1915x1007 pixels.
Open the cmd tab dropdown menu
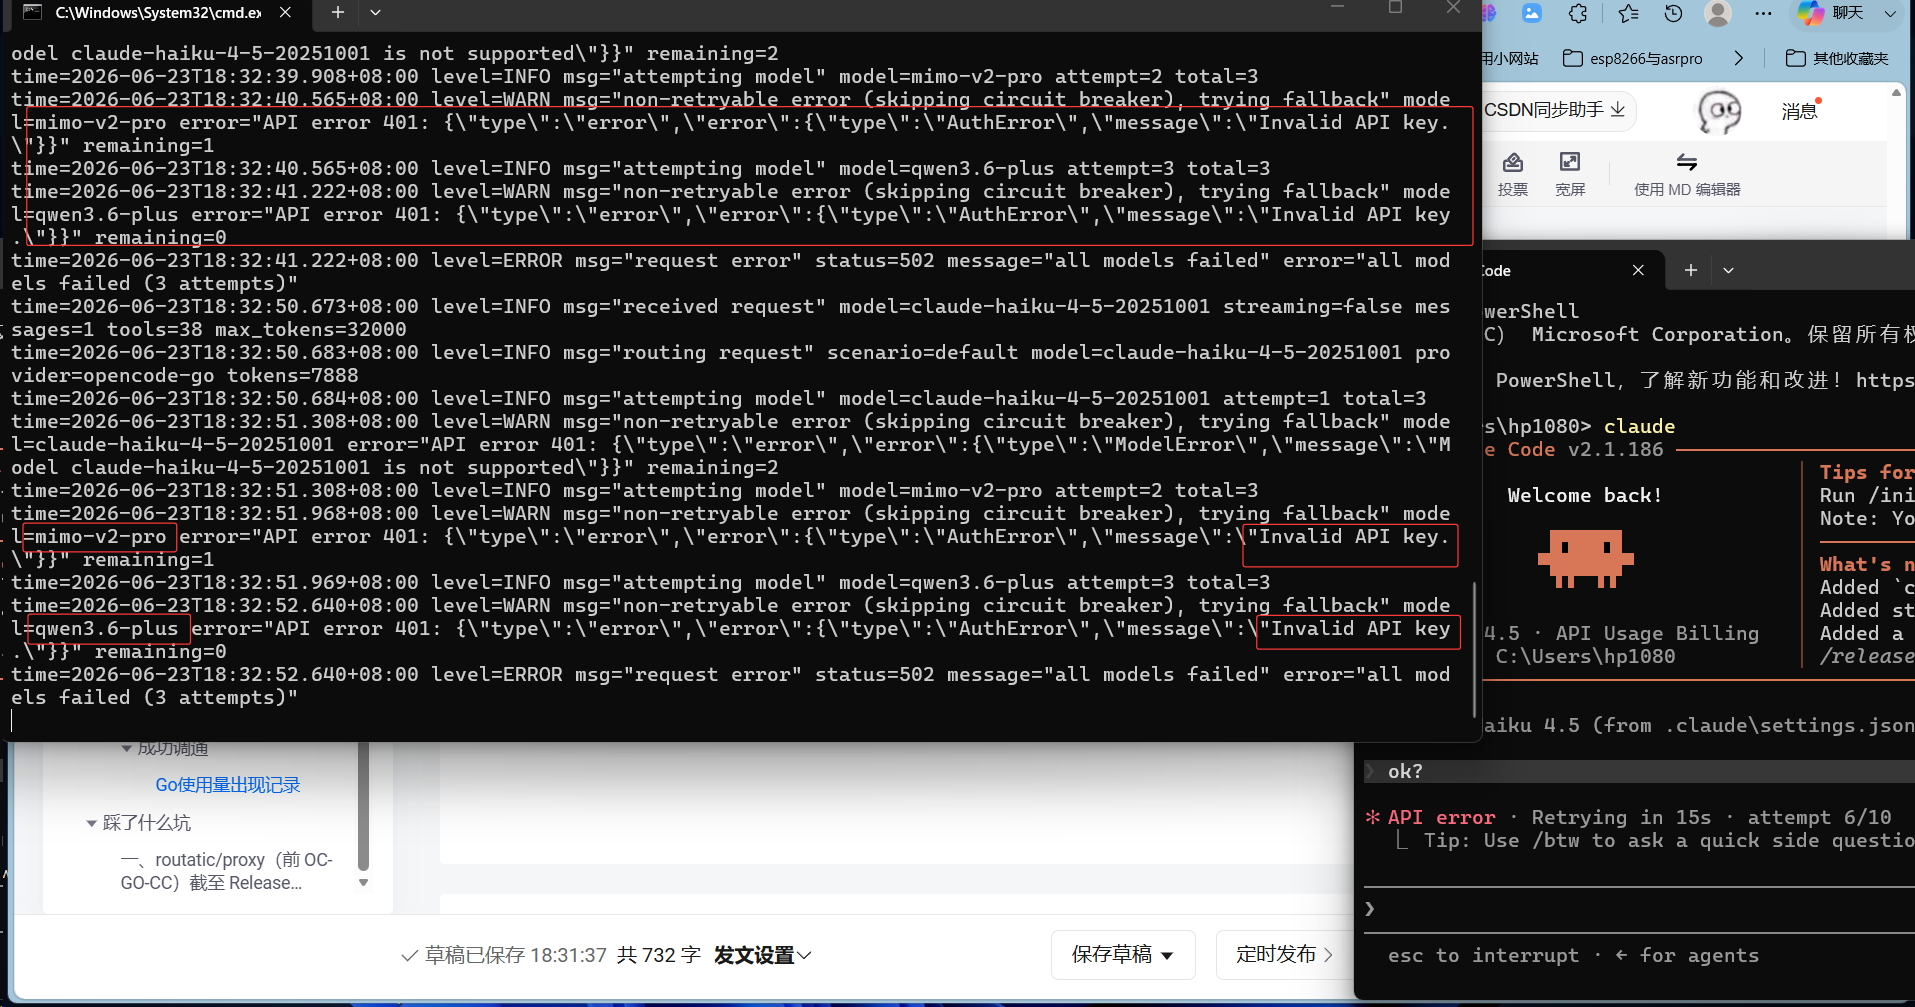[x=376, y=12]
